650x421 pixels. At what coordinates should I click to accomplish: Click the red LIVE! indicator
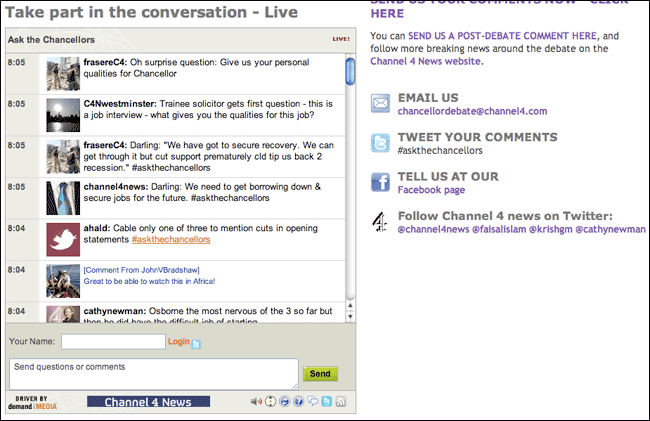[341, 39]
